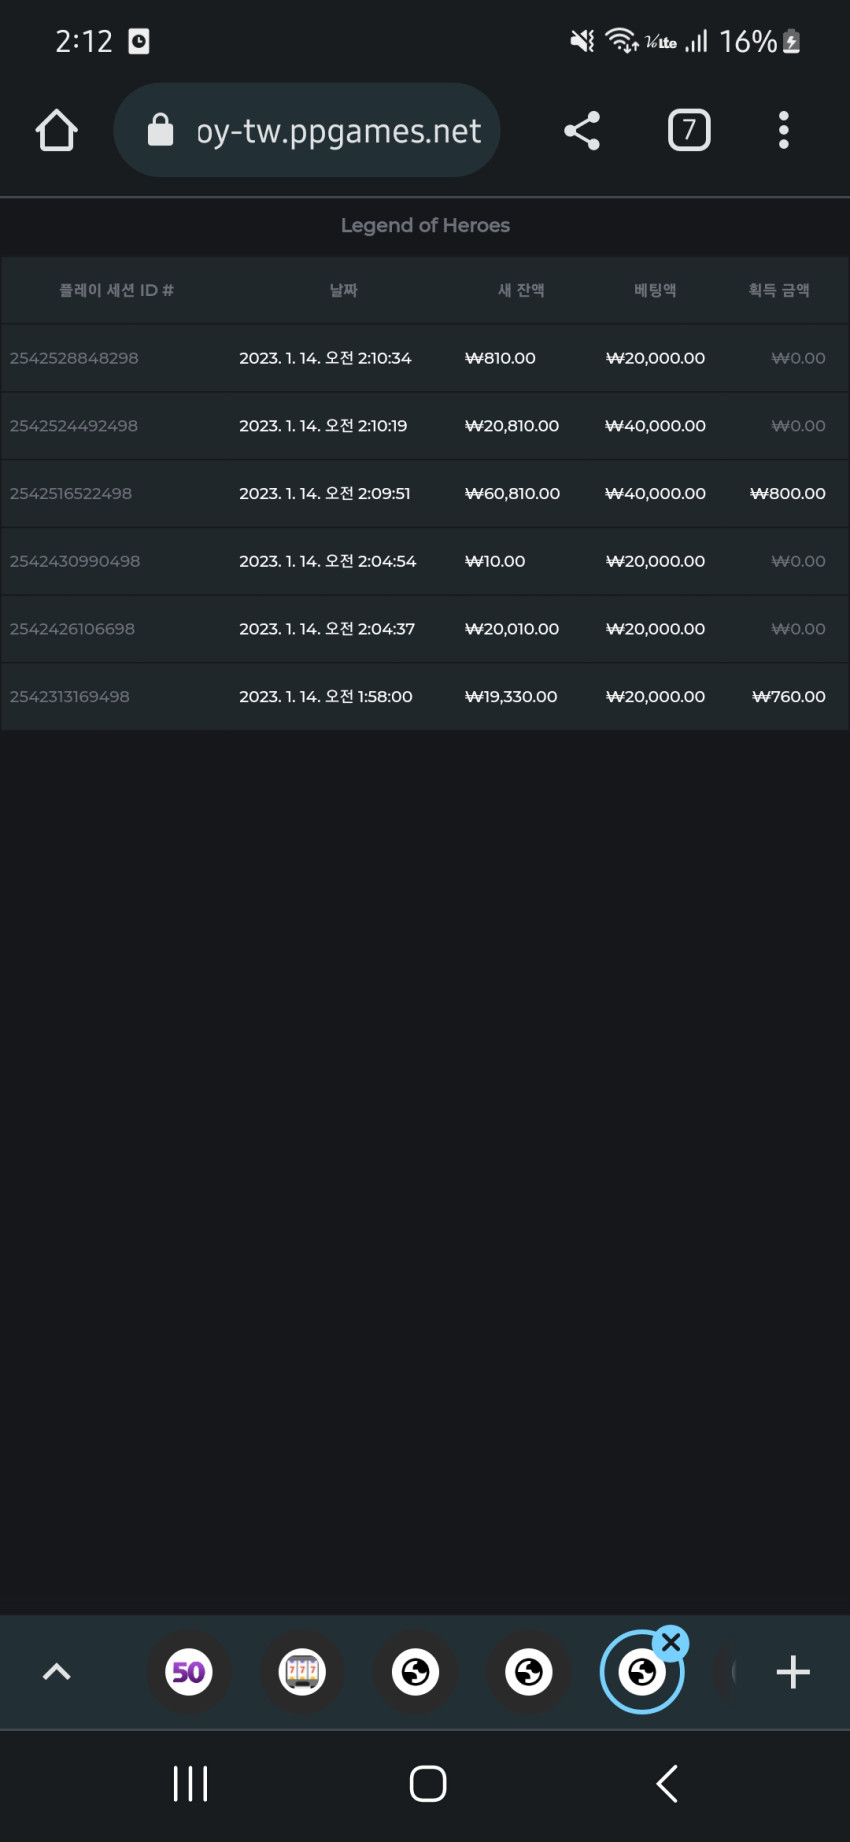Viewport: 850px width, 1842px height.
Task: Open play session 2542528848298 row
Action: point(425,358)
